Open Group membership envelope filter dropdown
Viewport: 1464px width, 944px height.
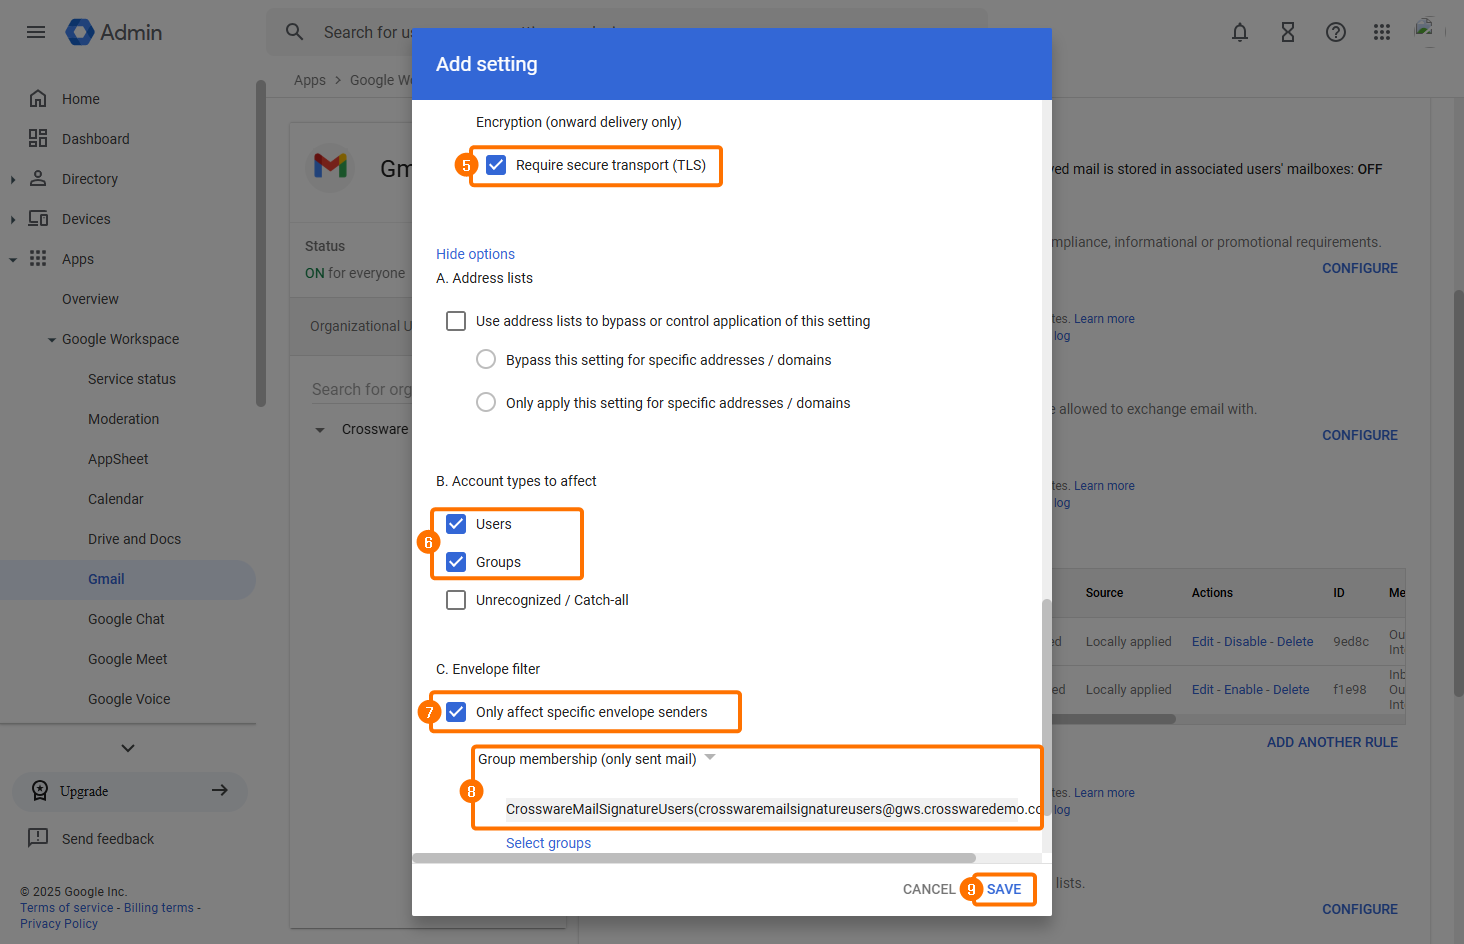pos(710,758)
